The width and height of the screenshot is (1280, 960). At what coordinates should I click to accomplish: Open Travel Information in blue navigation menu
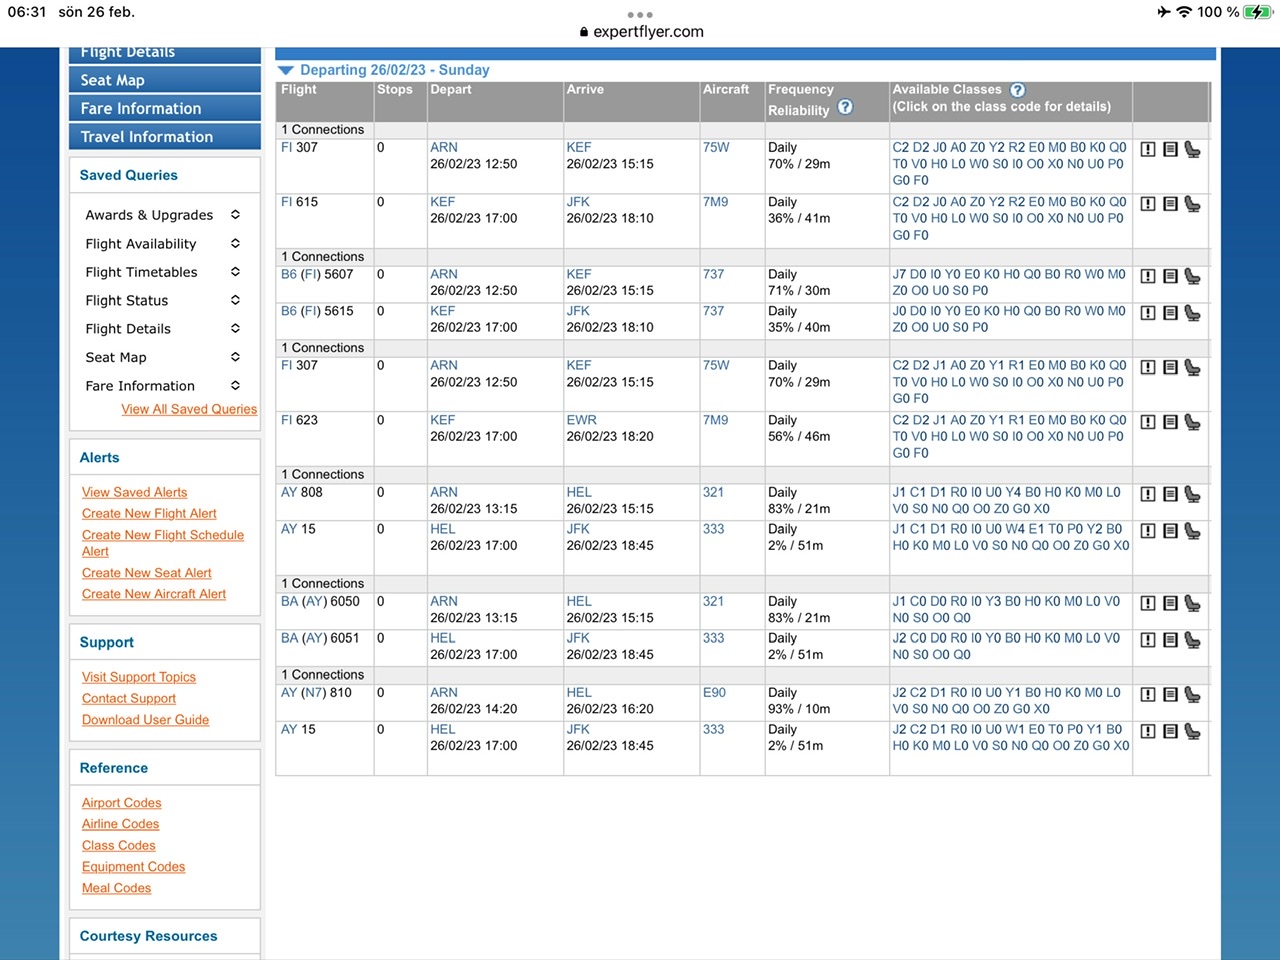point(165,137)
